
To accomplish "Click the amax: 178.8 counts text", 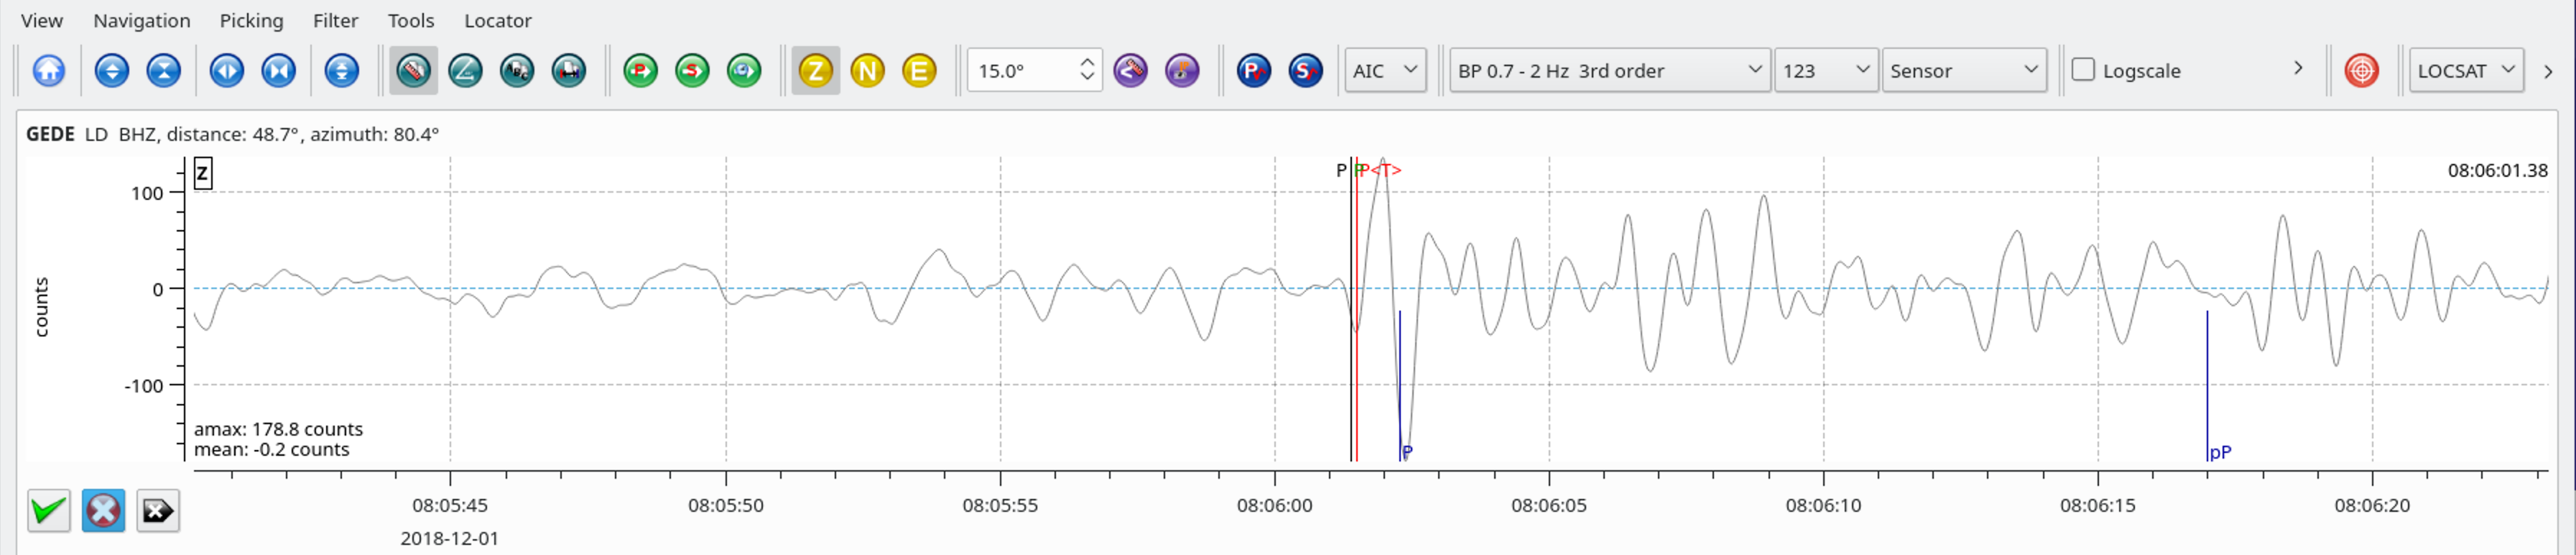I will pyautogui.click(x=278, y=430).
